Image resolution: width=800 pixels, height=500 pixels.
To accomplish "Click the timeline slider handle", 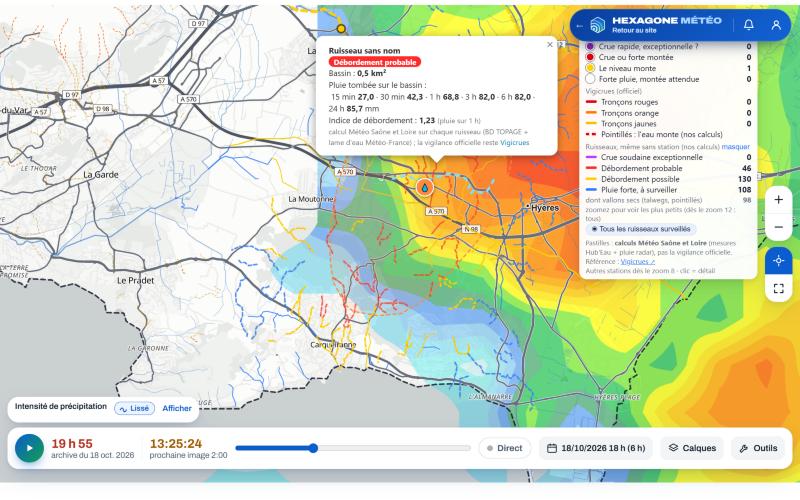I will 313,448.
